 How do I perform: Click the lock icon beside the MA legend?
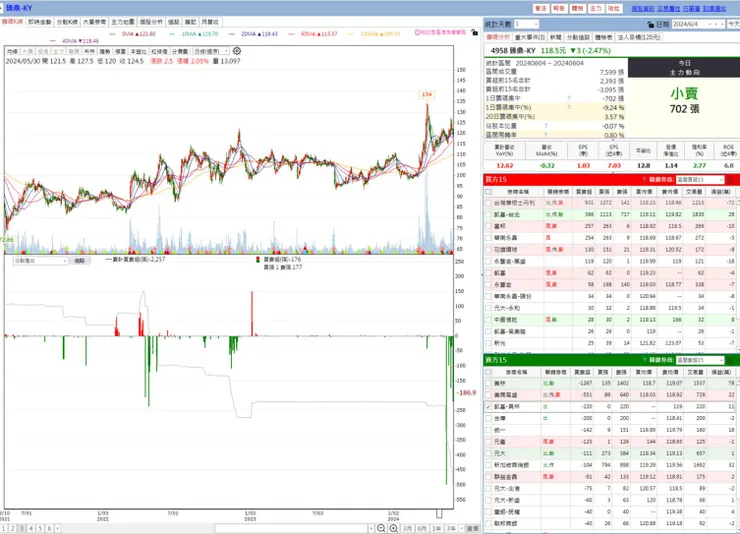click(474, 33)
